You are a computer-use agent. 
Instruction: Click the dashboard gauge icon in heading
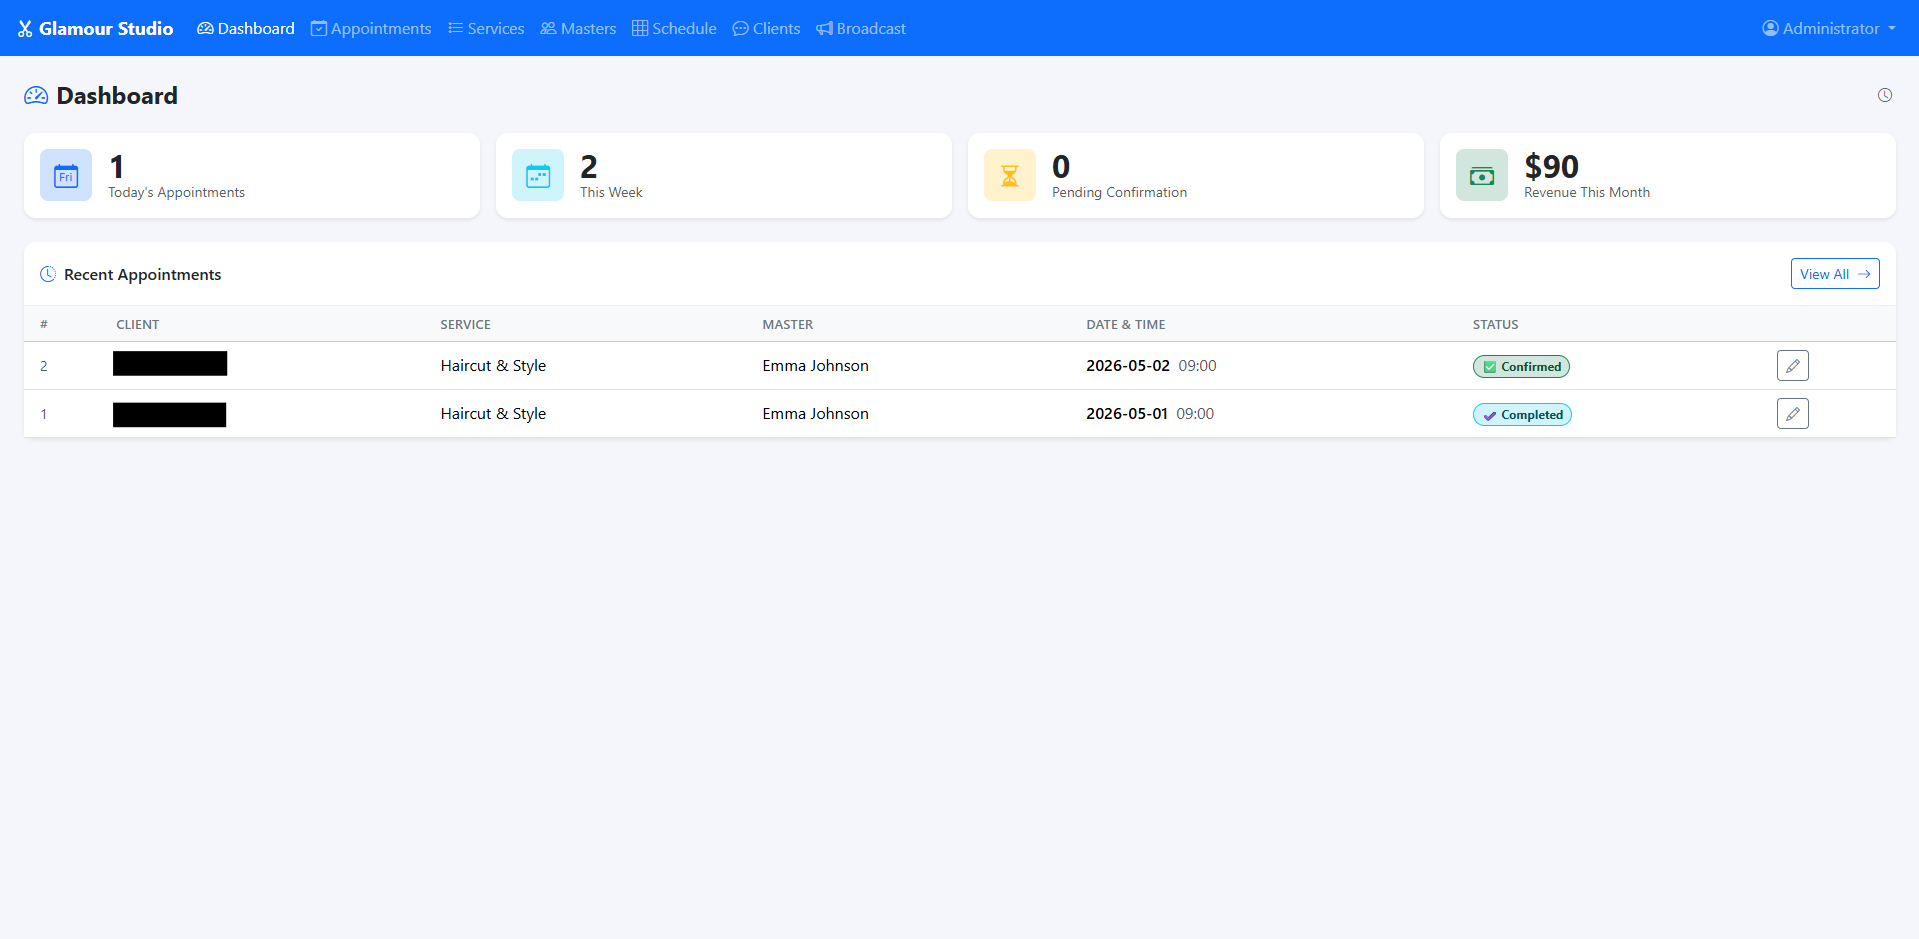[x=36, y=96]
